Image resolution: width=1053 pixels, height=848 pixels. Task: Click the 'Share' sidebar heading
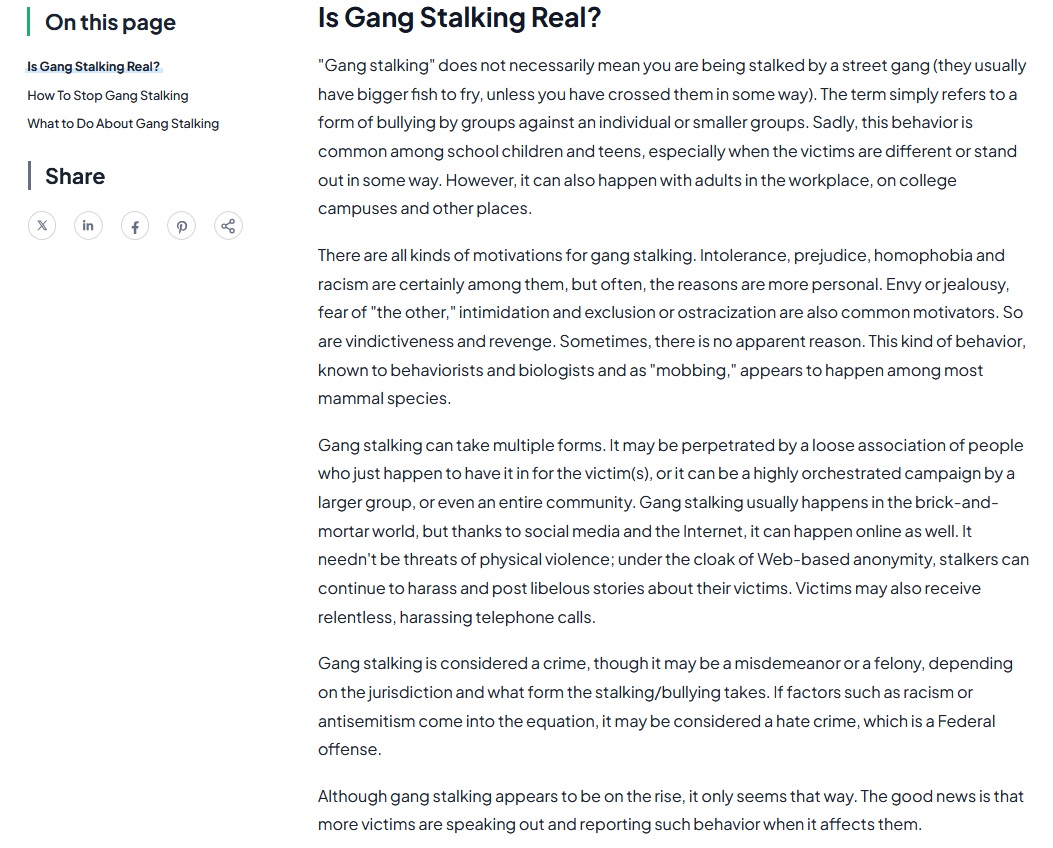pos(75,176)
